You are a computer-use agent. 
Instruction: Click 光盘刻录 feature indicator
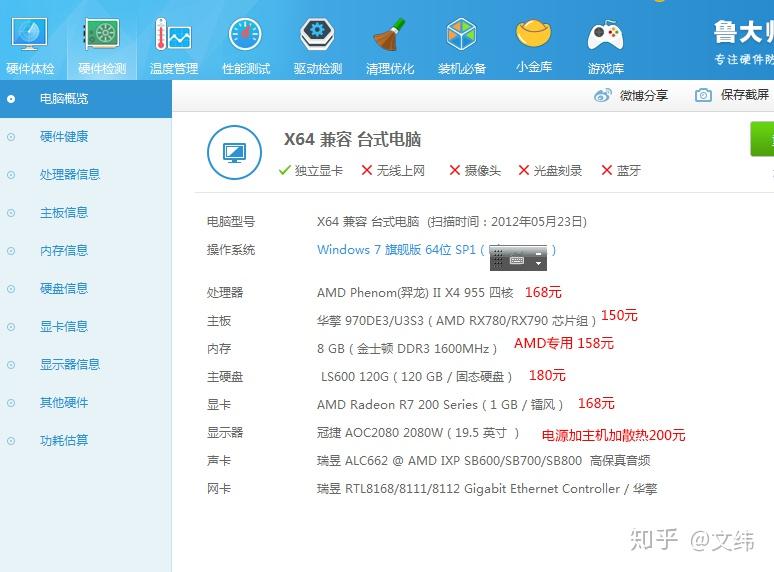tap(550, 171)
